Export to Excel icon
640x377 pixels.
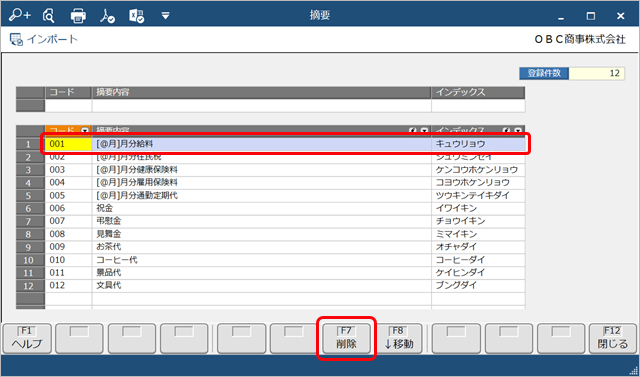coord(136,16)
